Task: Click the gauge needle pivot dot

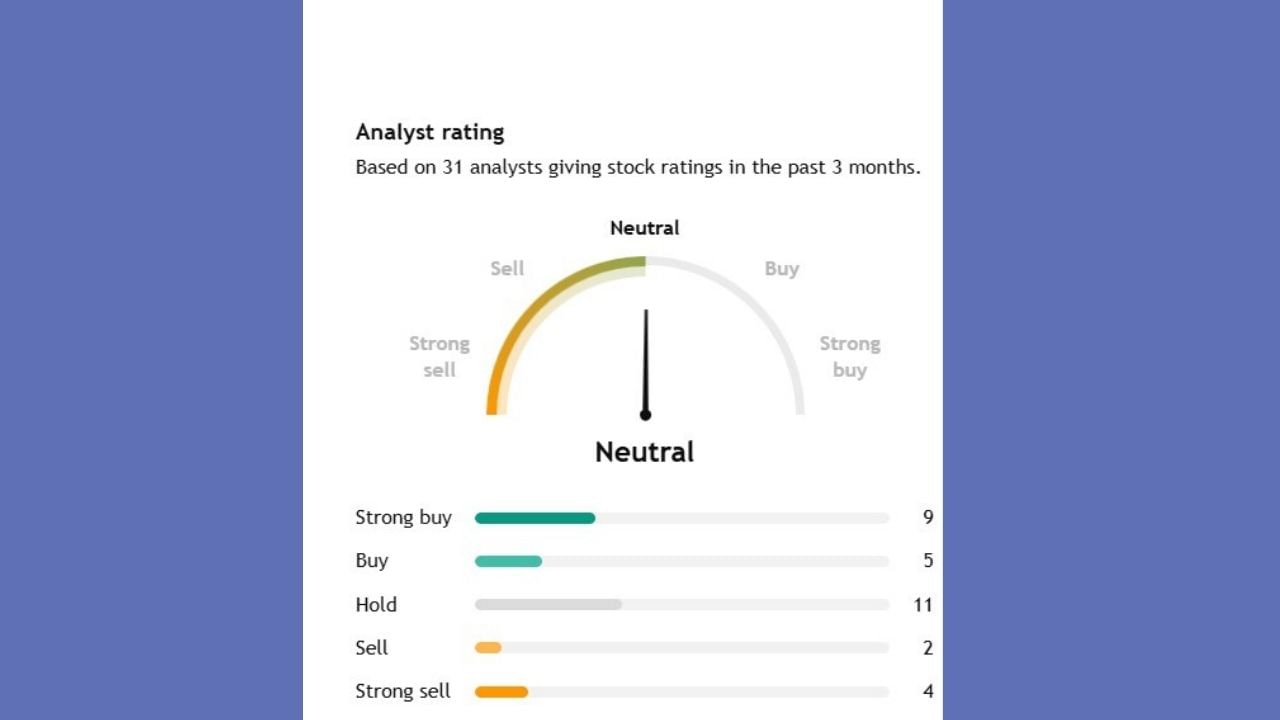Action: click(645, 415)
